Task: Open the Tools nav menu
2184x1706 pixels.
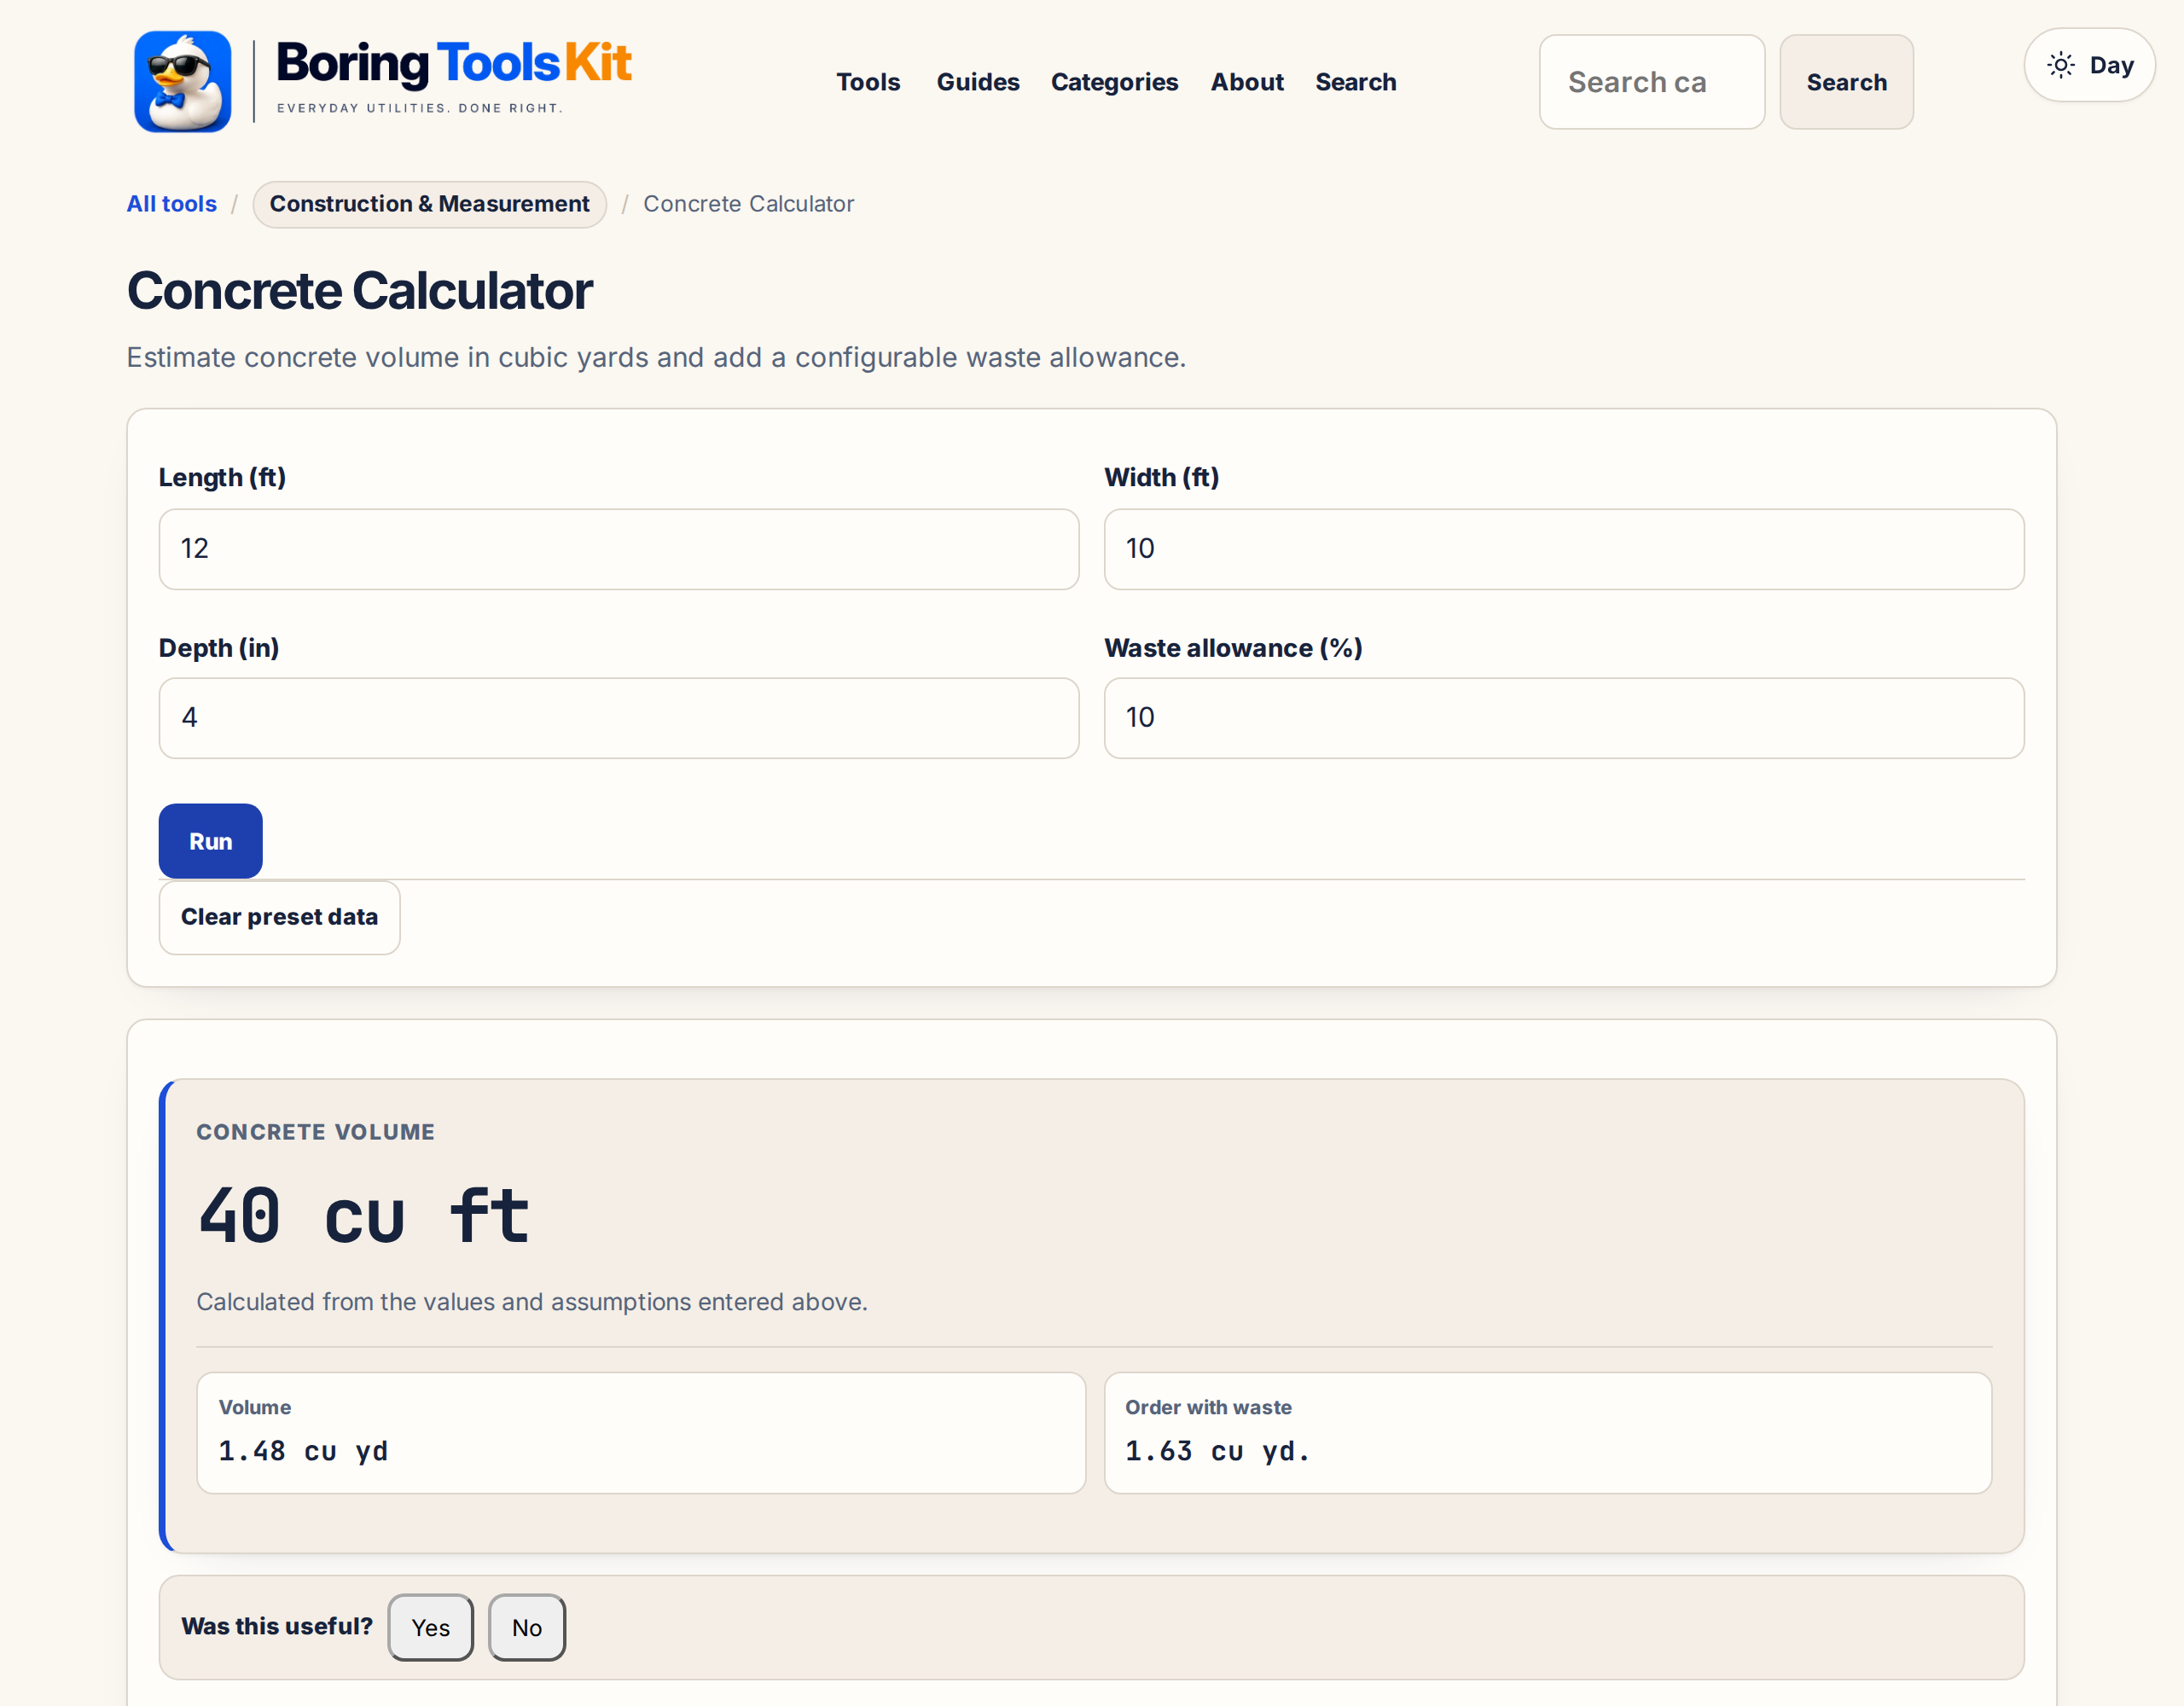Action: click(868, 82)
